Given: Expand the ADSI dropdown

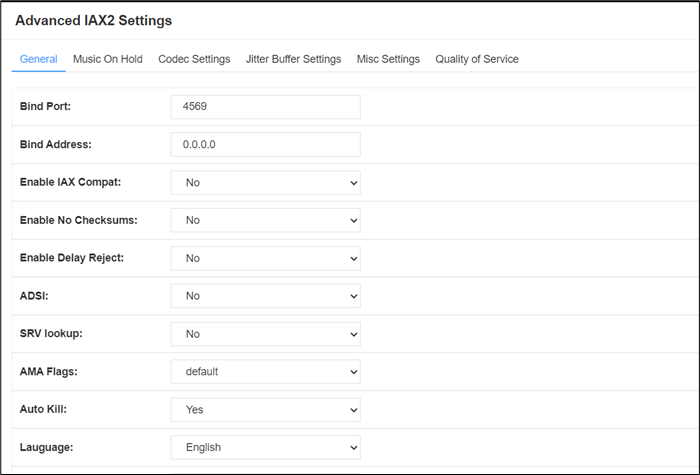Looking at the screenshot, I should point(266,296).
